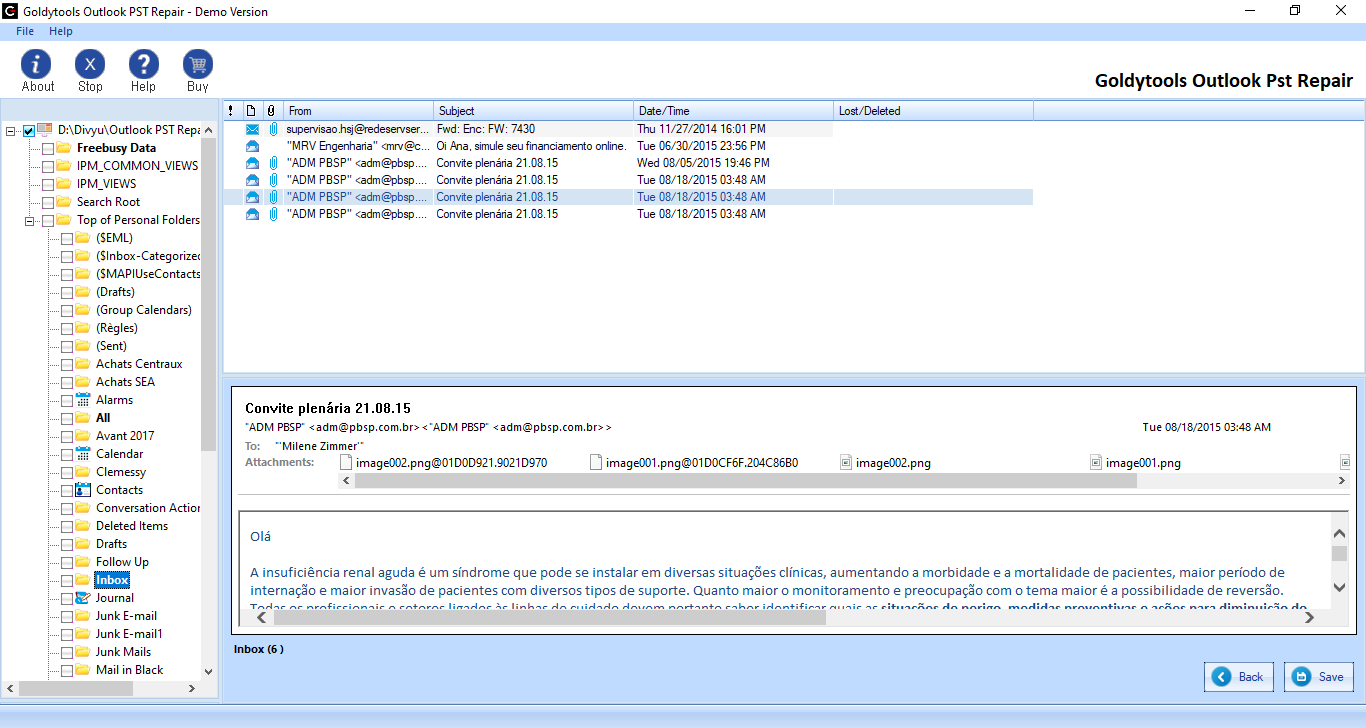1366x728 pixels.
Task: Select the Conversation Action folder
Action: click(x=148, y=508)
